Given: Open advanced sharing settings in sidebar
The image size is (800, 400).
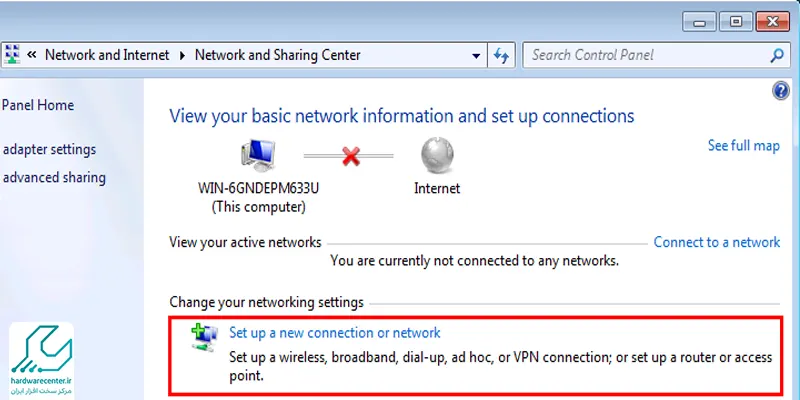Looking at the screenshot, I should click(54, 178).
